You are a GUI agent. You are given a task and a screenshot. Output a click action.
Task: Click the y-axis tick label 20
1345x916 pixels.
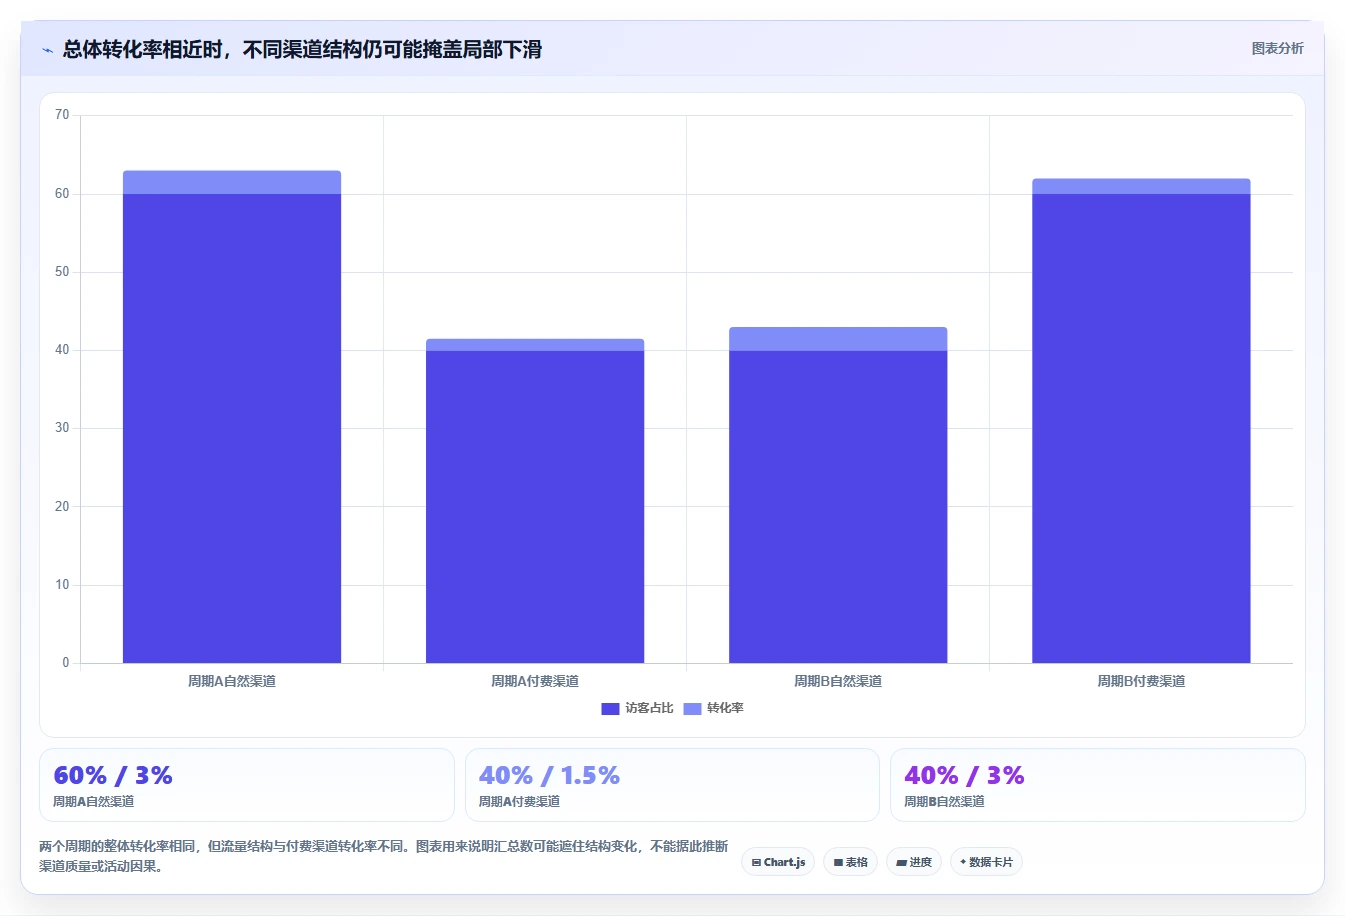(x=62, y=506)
